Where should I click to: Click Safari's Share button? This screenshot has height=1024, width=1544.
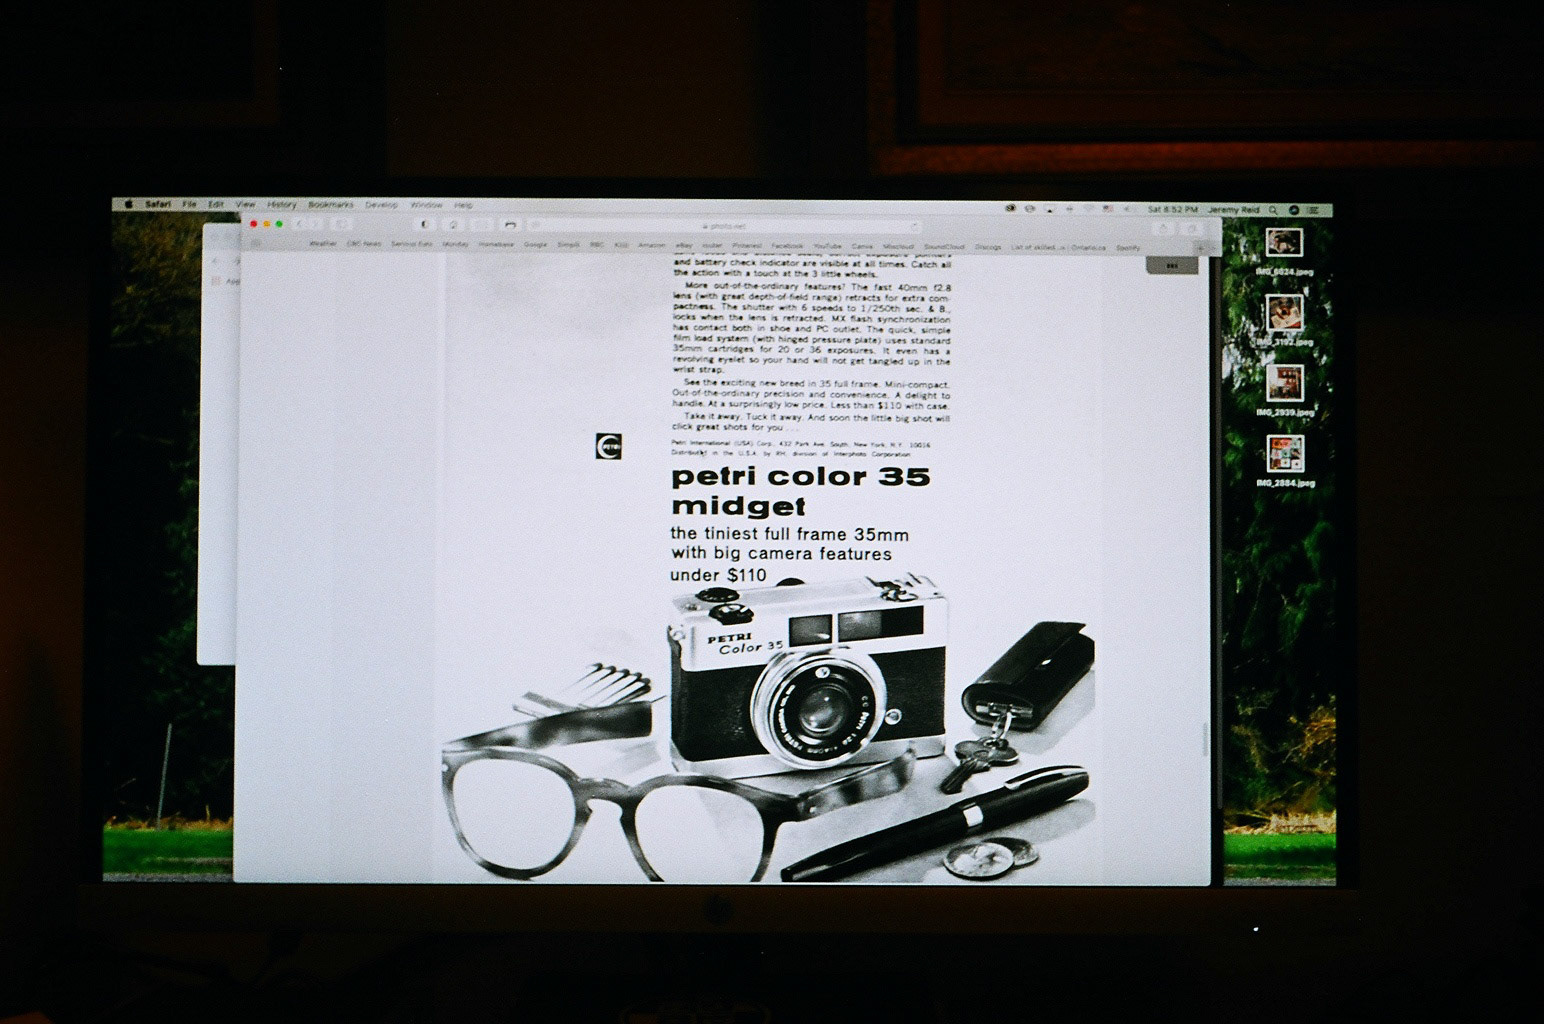point(1163,229)
